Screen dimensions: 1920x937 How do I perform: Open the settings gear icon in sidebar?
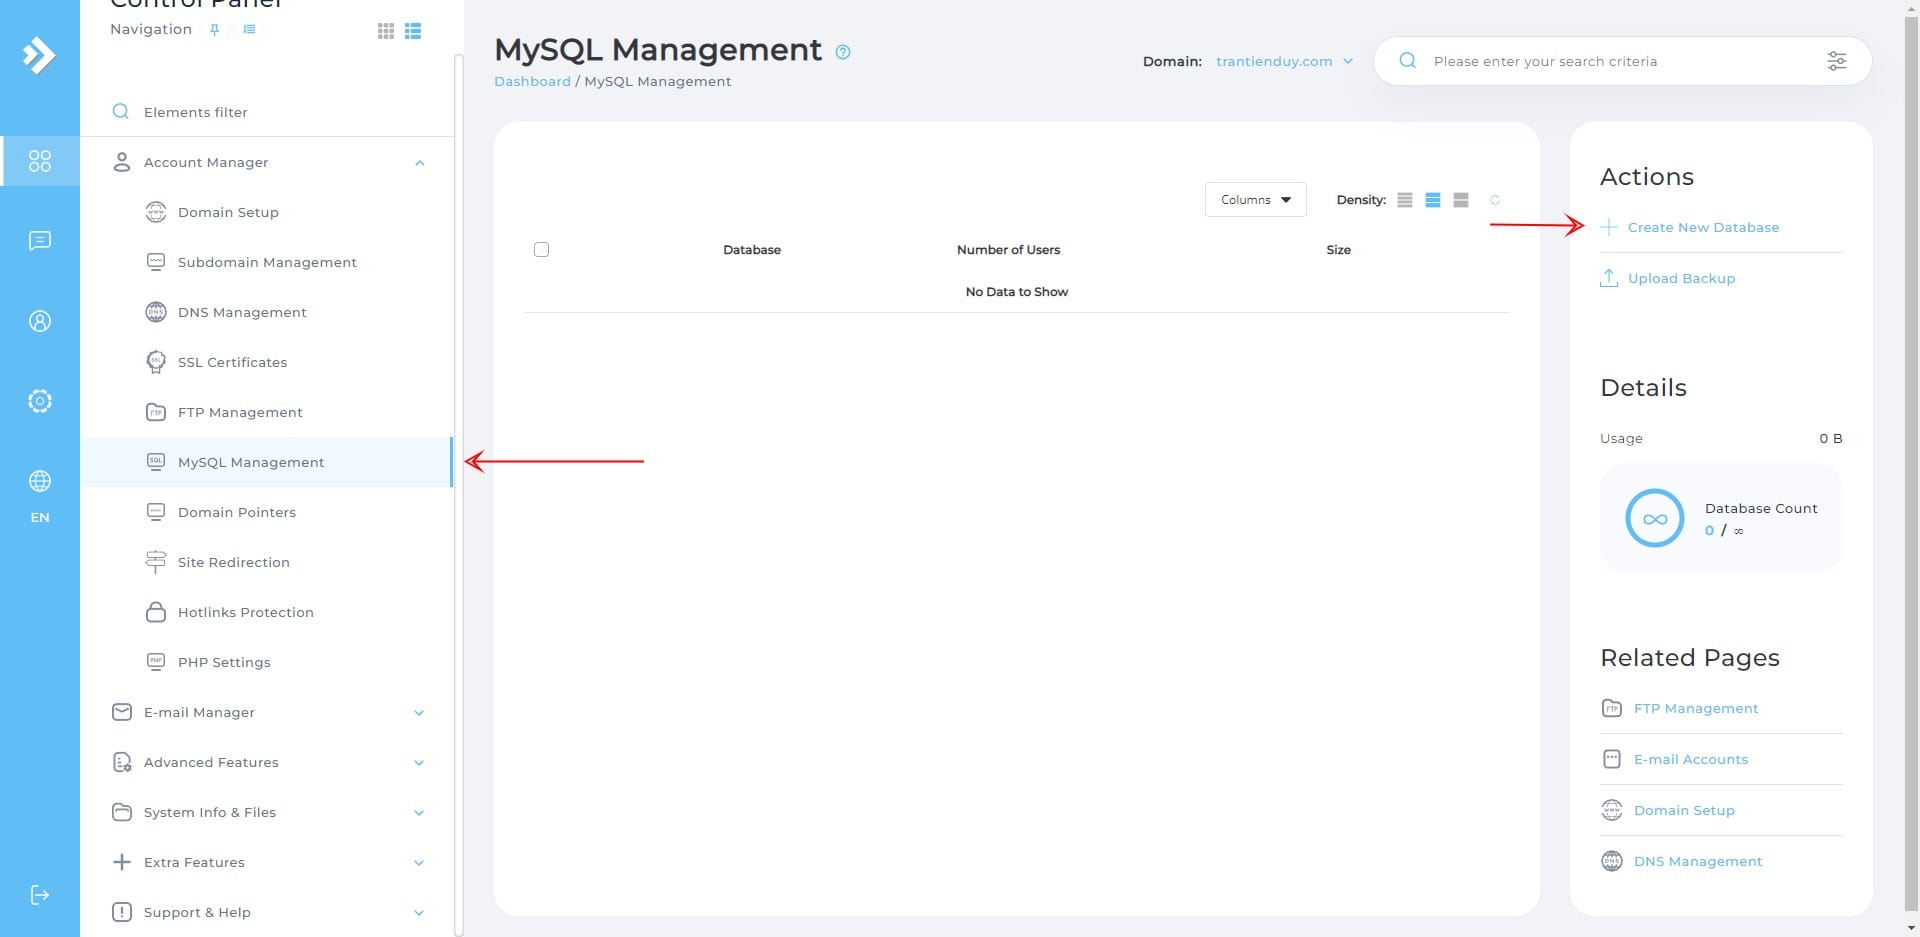40,401
